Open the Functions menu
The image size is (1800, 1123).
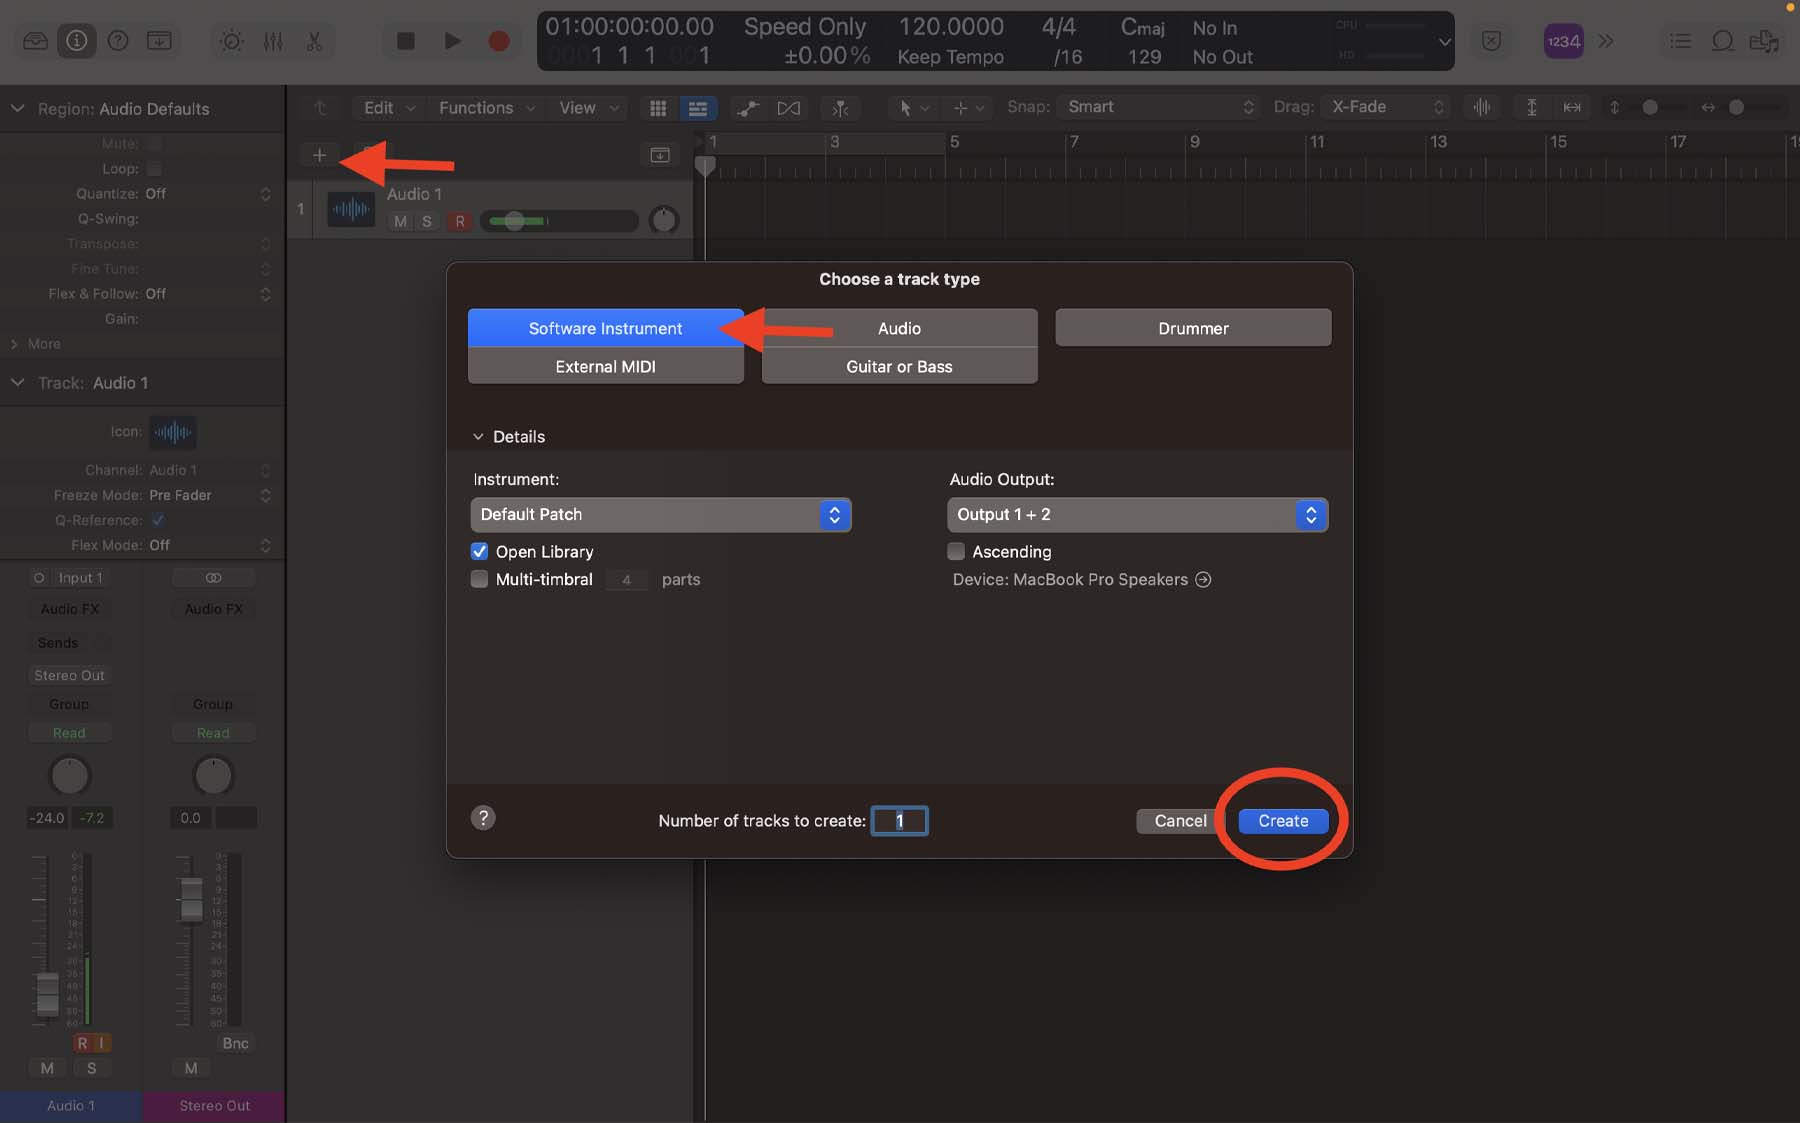pos(486,108)
